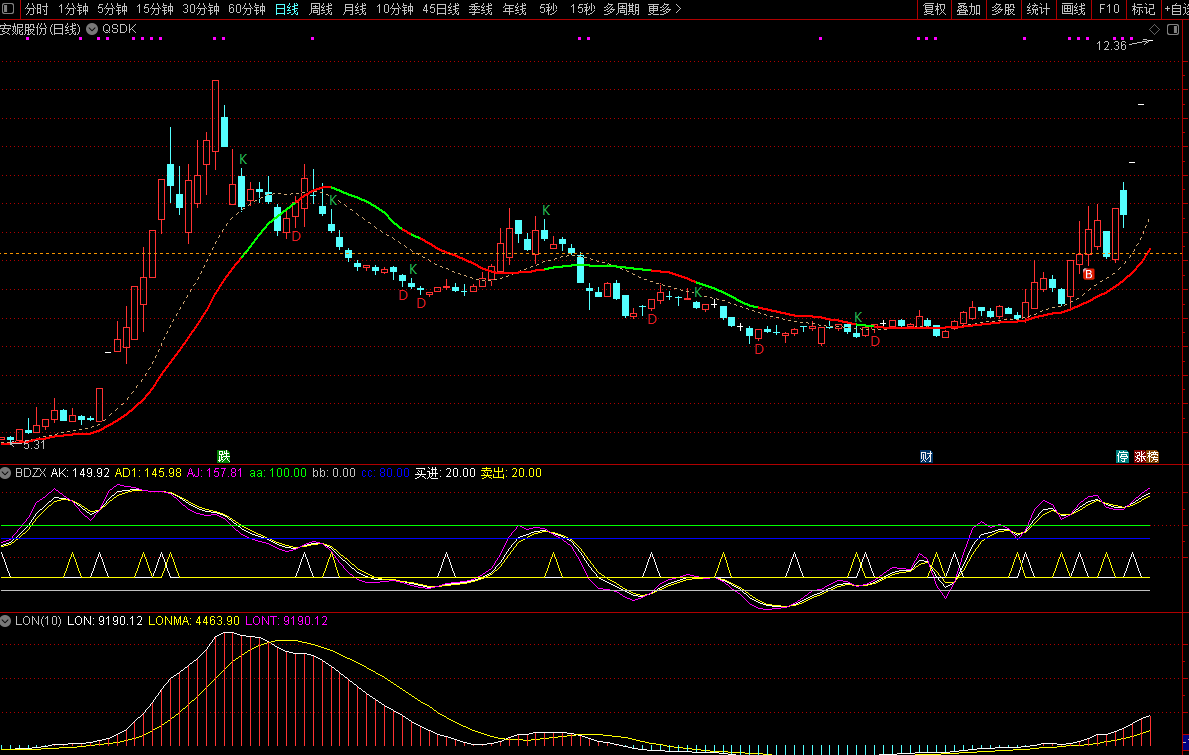Switch to 分时 intraday view
This screenshot has width=1189, height=755.
36,9
